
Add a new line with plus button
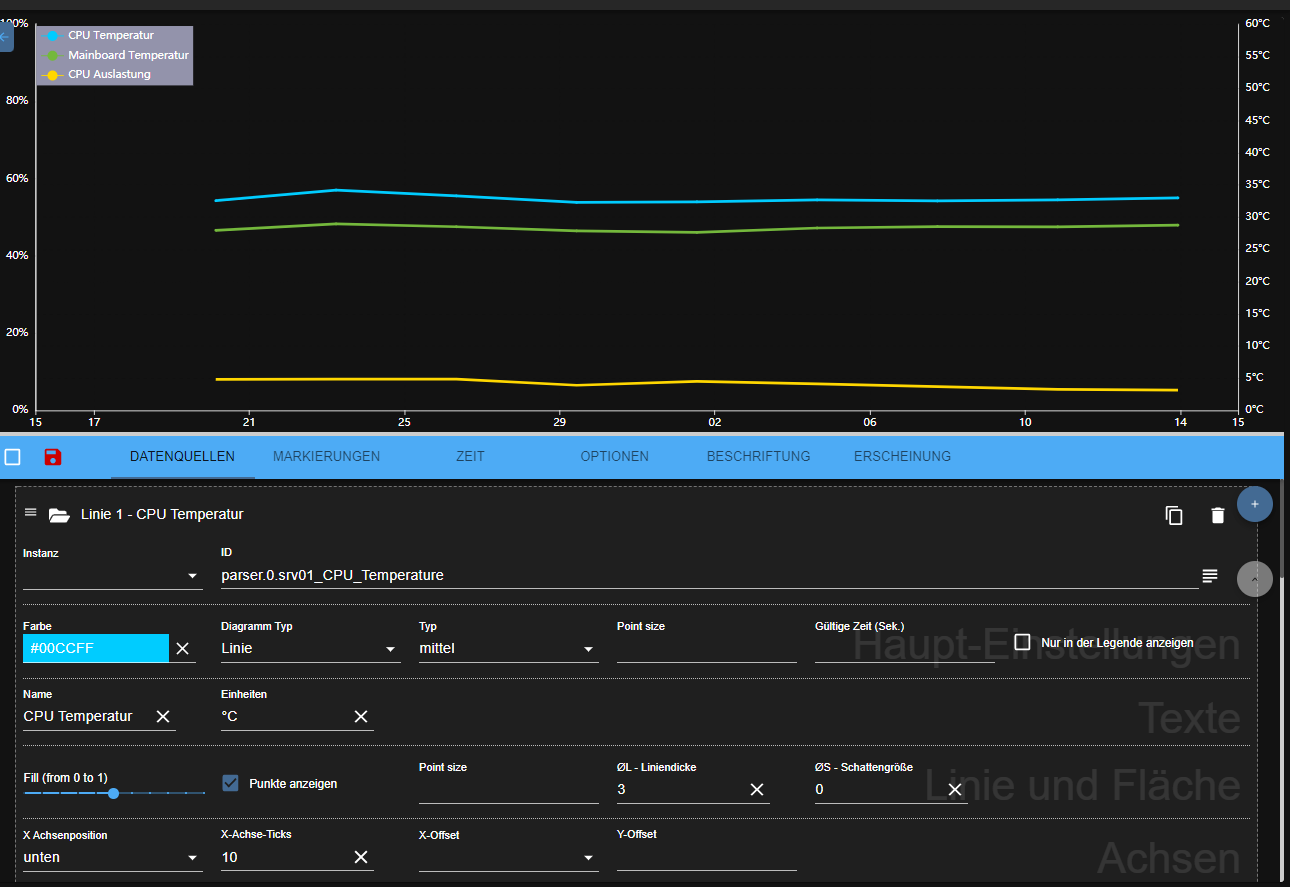[x=1254, y=504]
